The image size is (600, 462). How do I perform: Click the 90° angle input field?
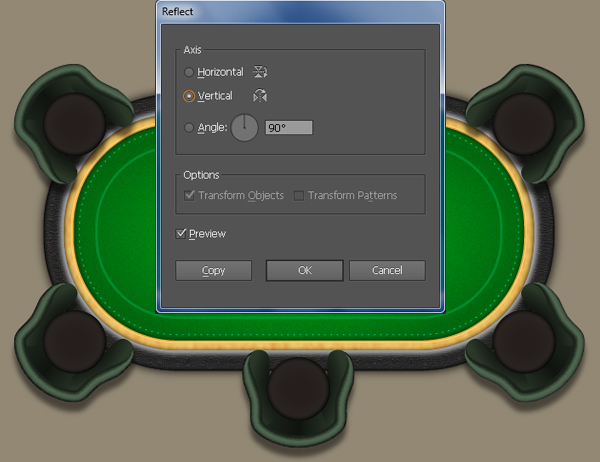289,127
